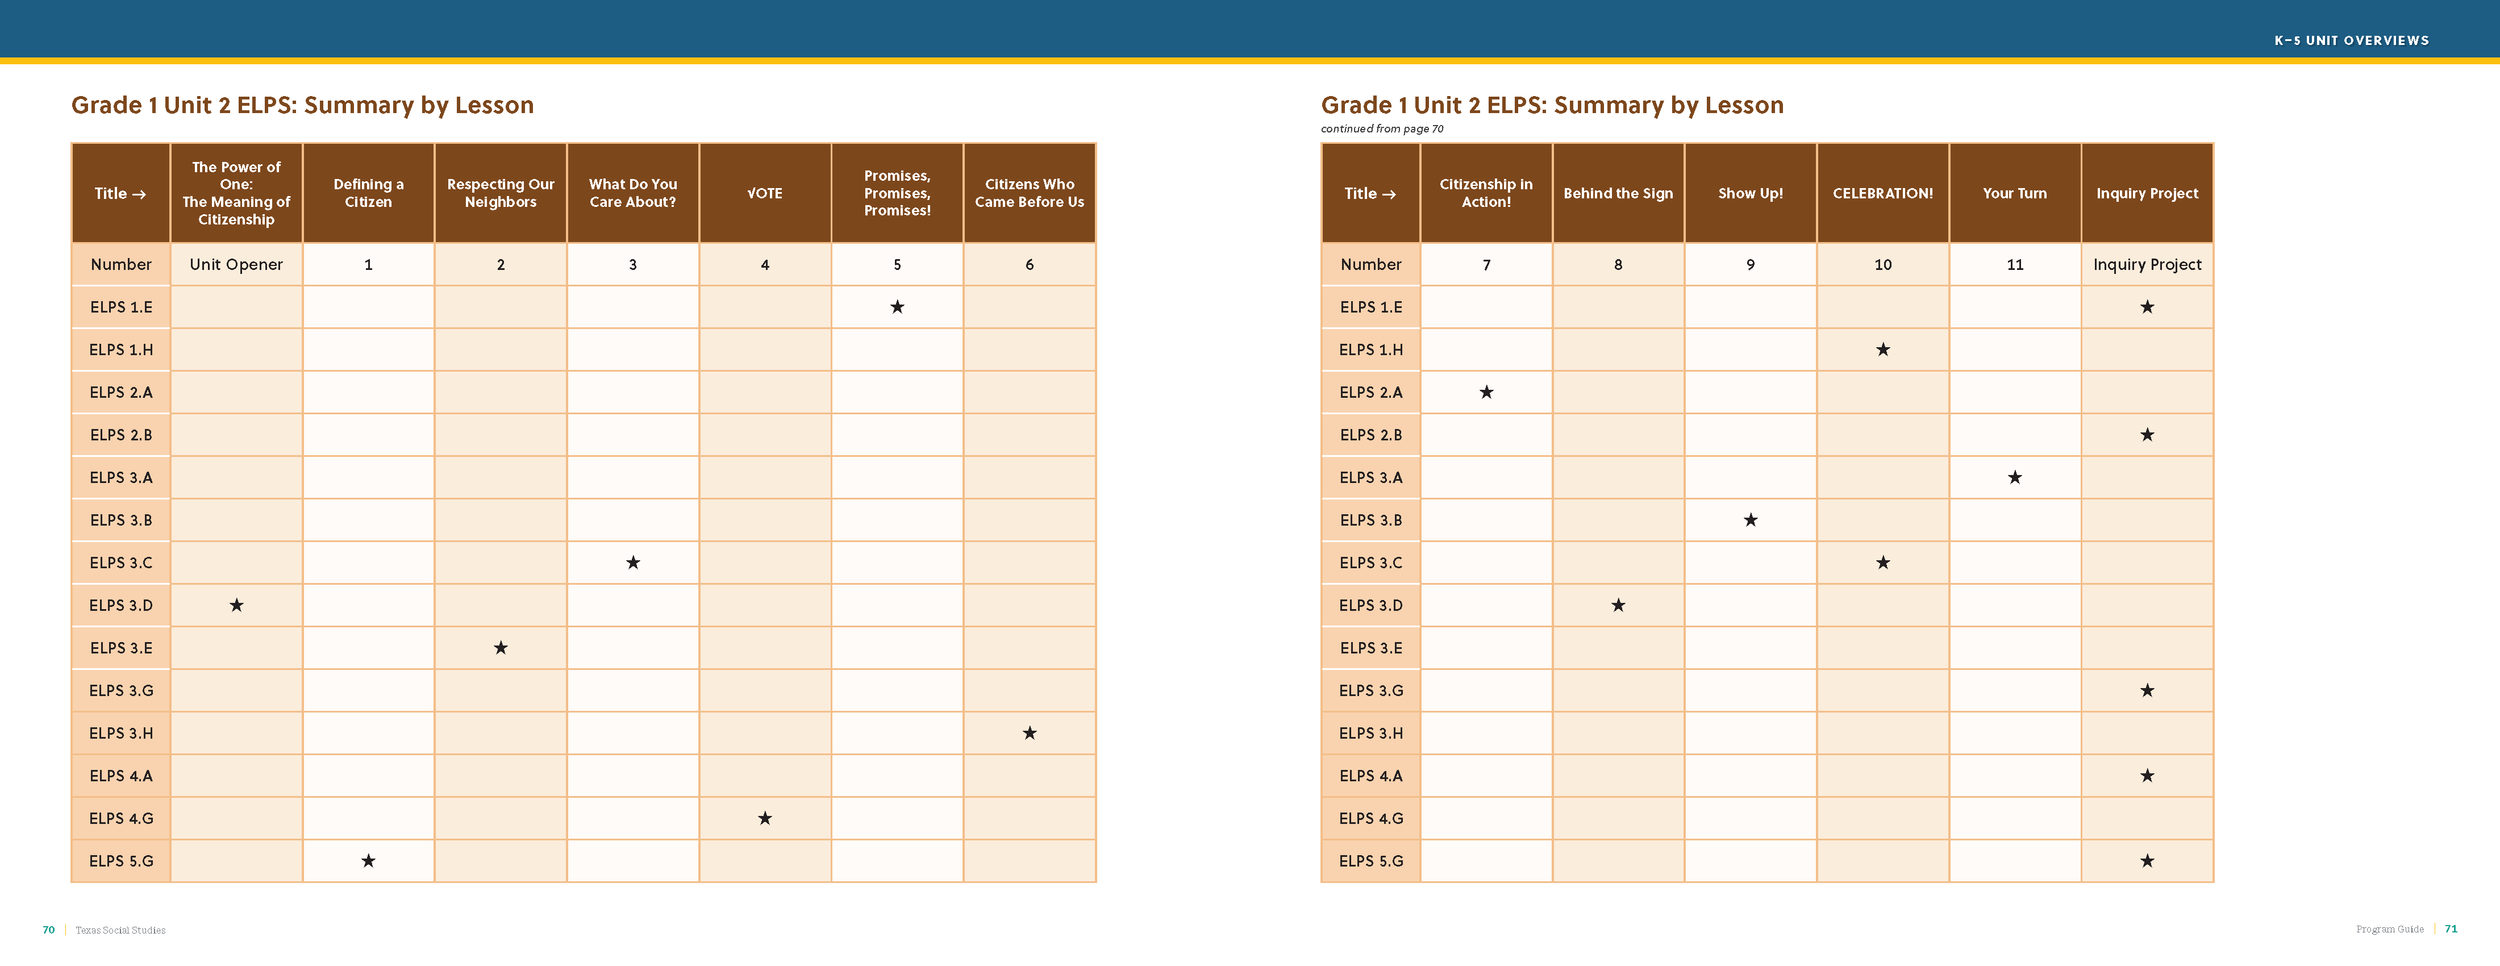Click page number 70 in the footer

coord(48,930)
